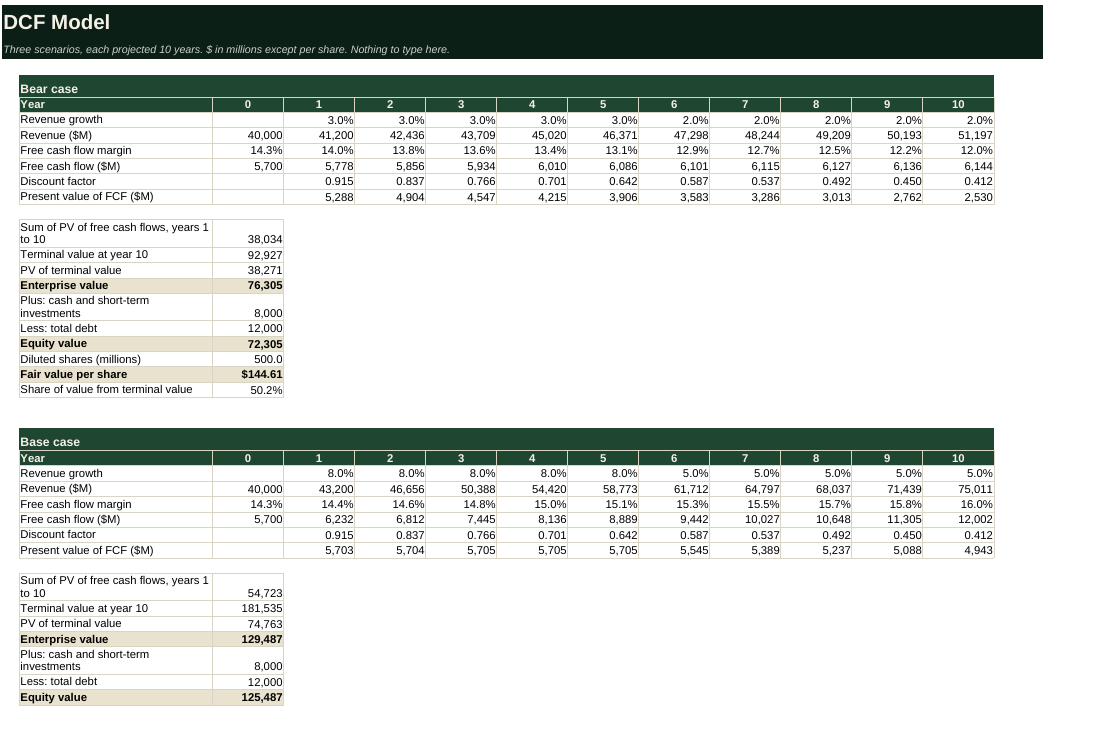
Task: Select the subtitle about three scenarios
Action: pos(522,49)
